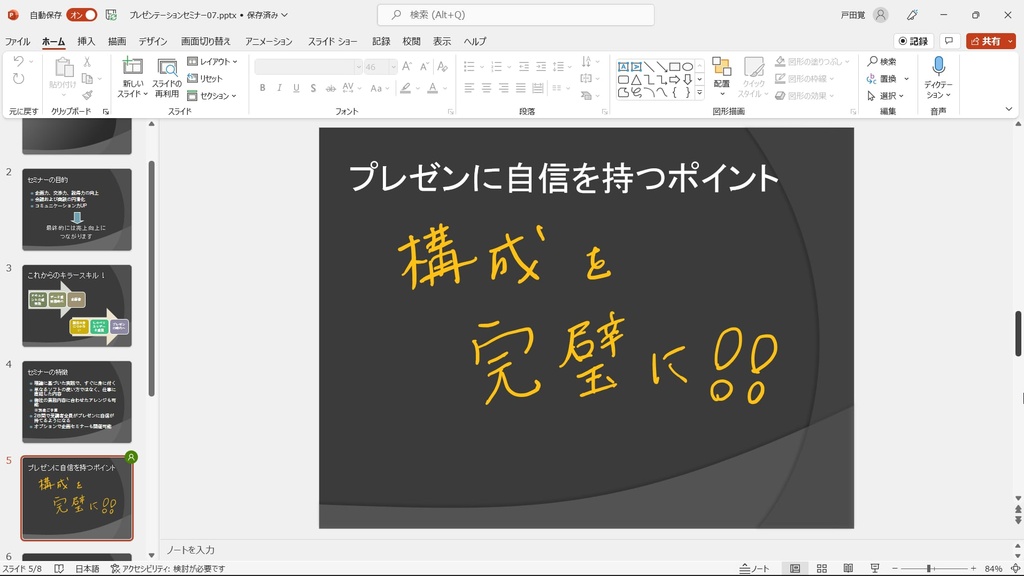
Task: Click the リセット reset button
Action: point(205,78)
